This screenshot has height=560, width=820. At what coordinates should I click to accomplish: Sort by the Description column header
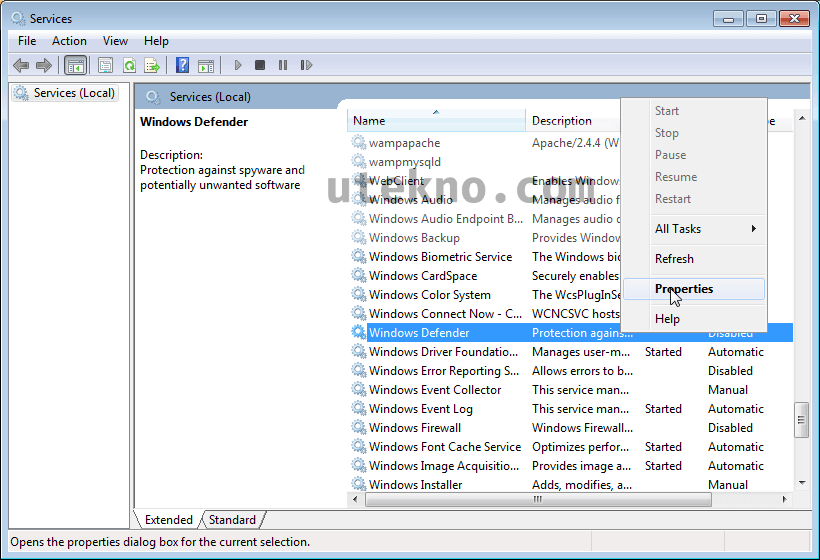pyautogui.click(x=573, y=120)
